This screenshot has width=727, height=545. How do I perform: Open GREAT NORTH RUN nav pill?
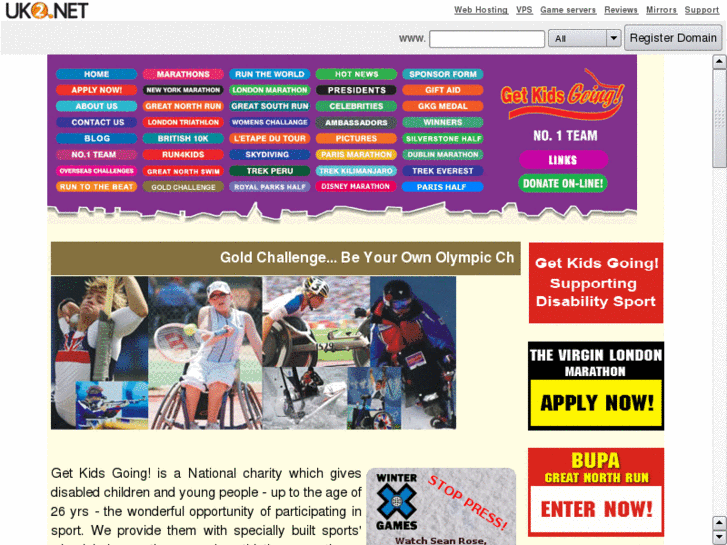[x=183, y=106]
